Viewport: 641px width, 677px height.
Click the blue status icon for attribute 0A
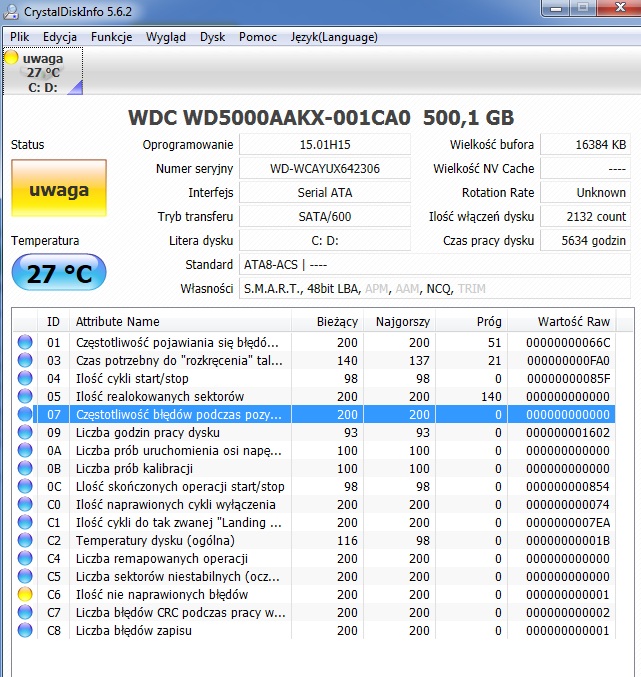click(25, 450)
